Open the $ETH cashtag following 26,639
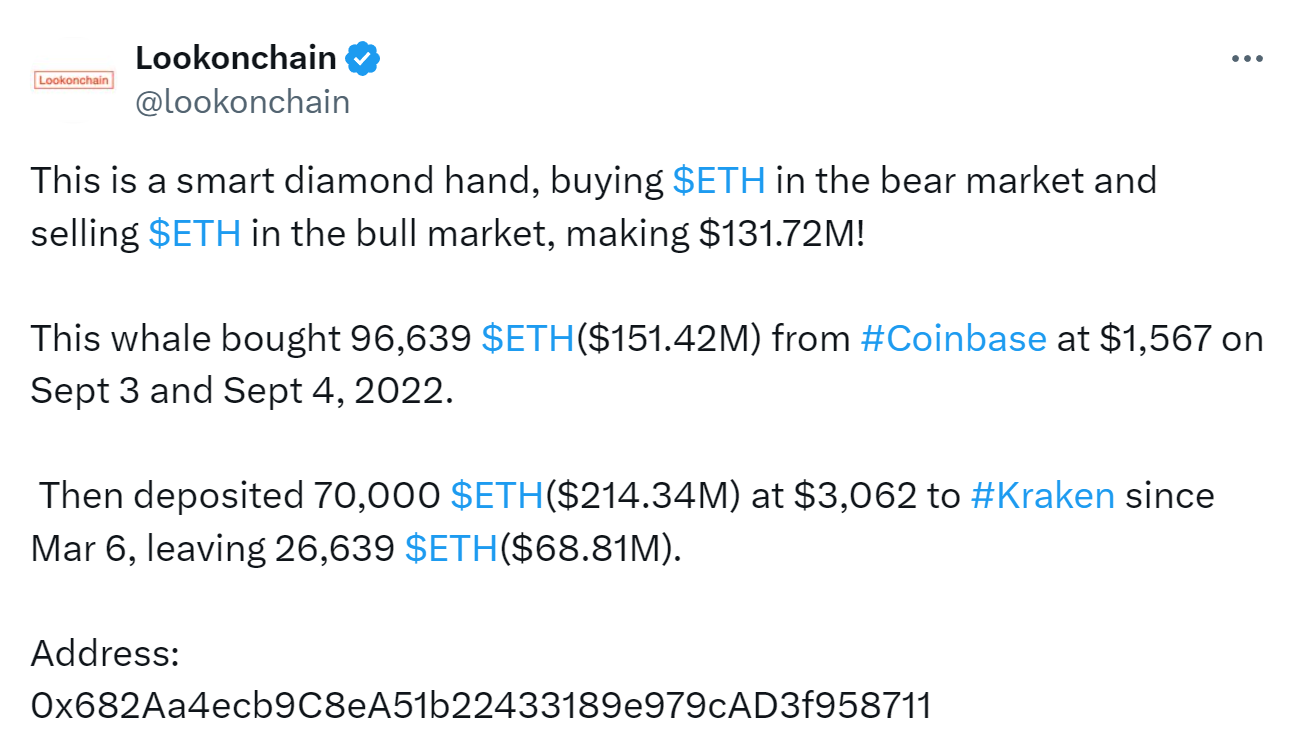This screenshot has width=1291, height=743. [451, 548]
